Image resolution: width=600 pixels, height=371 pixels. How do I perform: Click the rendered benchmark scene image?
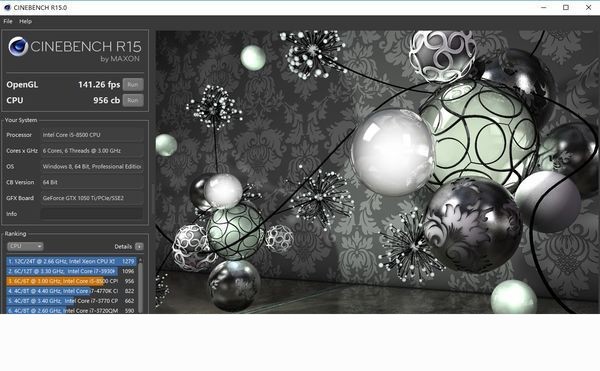pos(377,172)
